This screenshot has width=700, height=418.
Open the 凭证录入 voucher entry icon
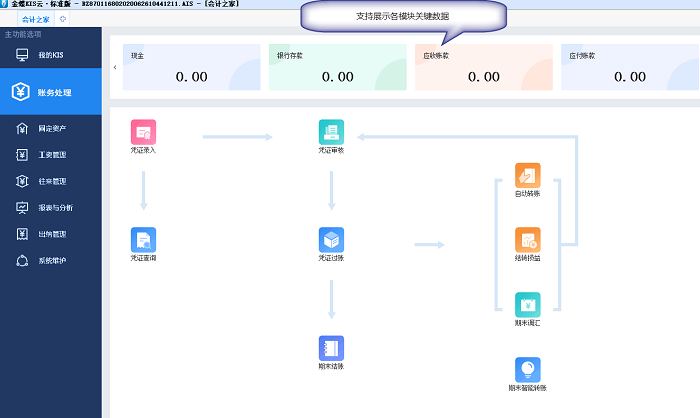tap(143, 132)
